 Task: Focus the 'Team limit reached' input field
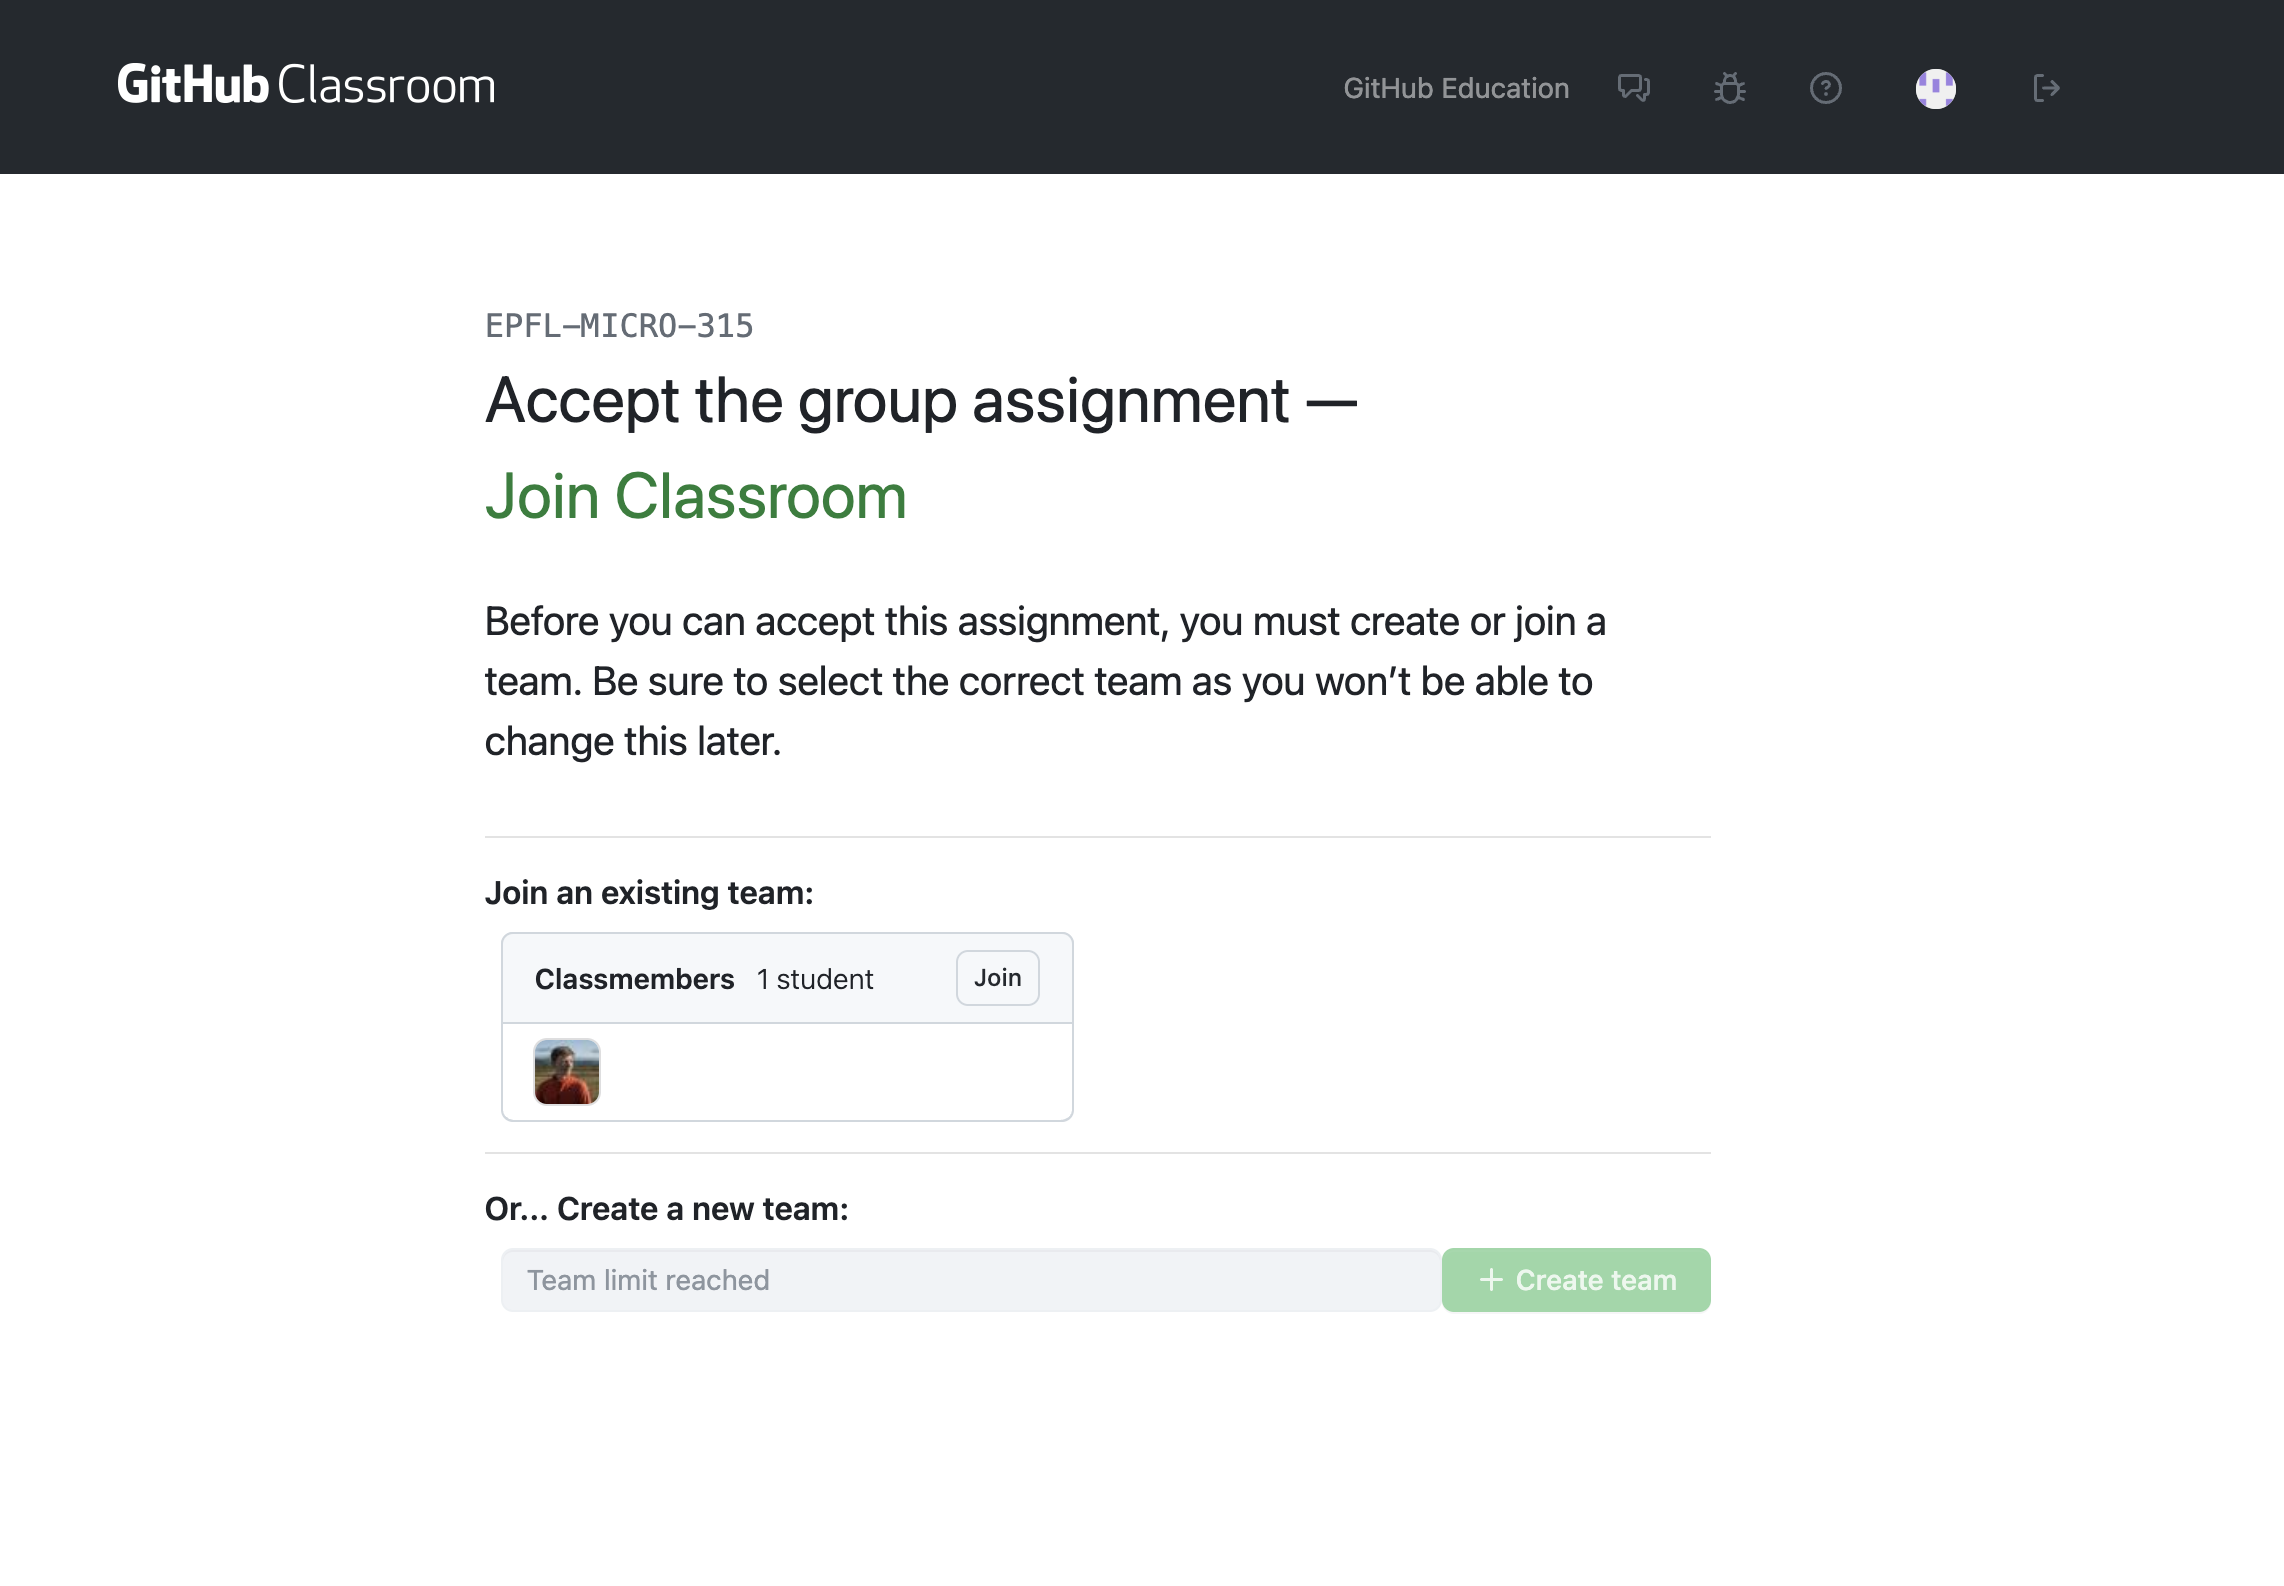point(970,1280)
